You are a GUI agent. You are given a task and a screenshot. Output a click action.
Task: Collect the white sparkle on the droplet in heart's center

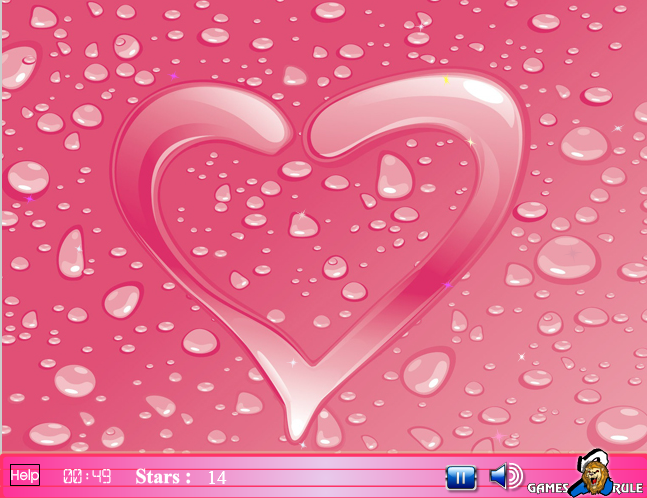302,215
